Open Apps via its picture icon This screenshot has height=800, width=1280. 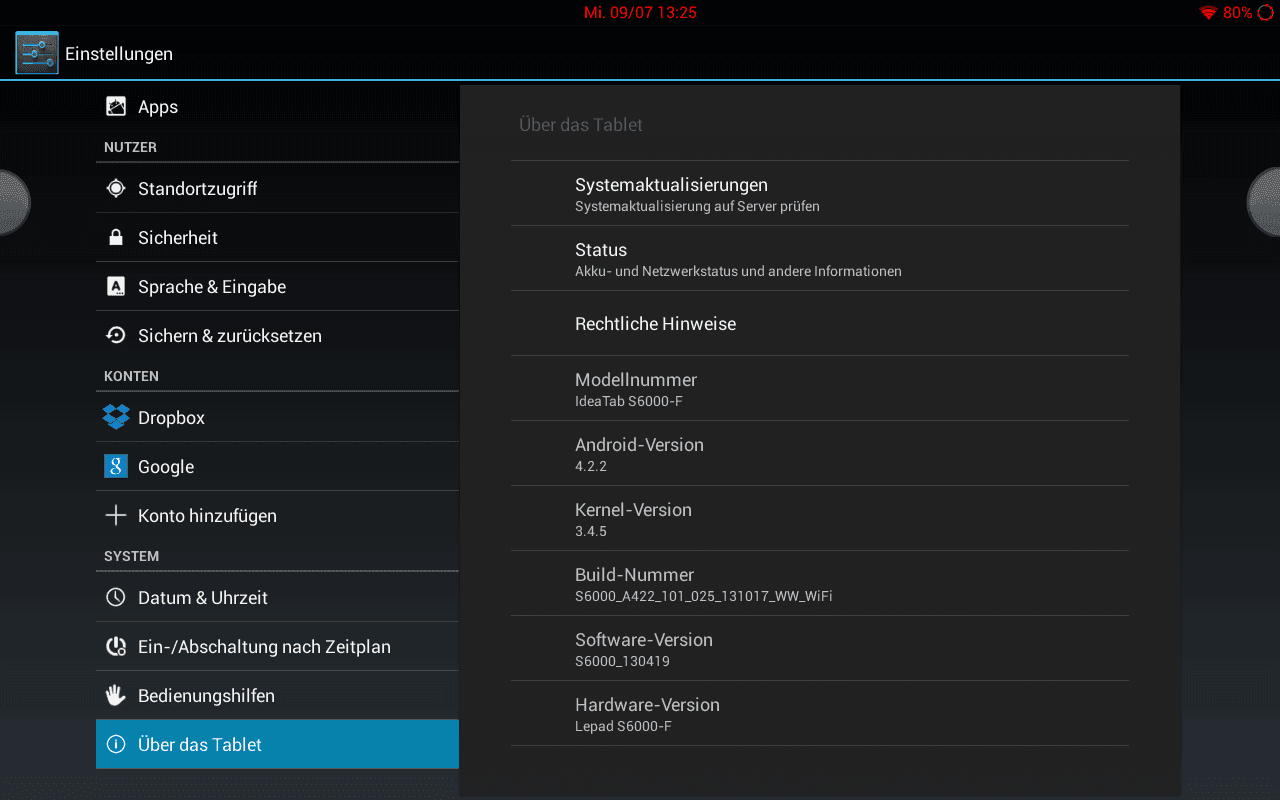point(116,107)
